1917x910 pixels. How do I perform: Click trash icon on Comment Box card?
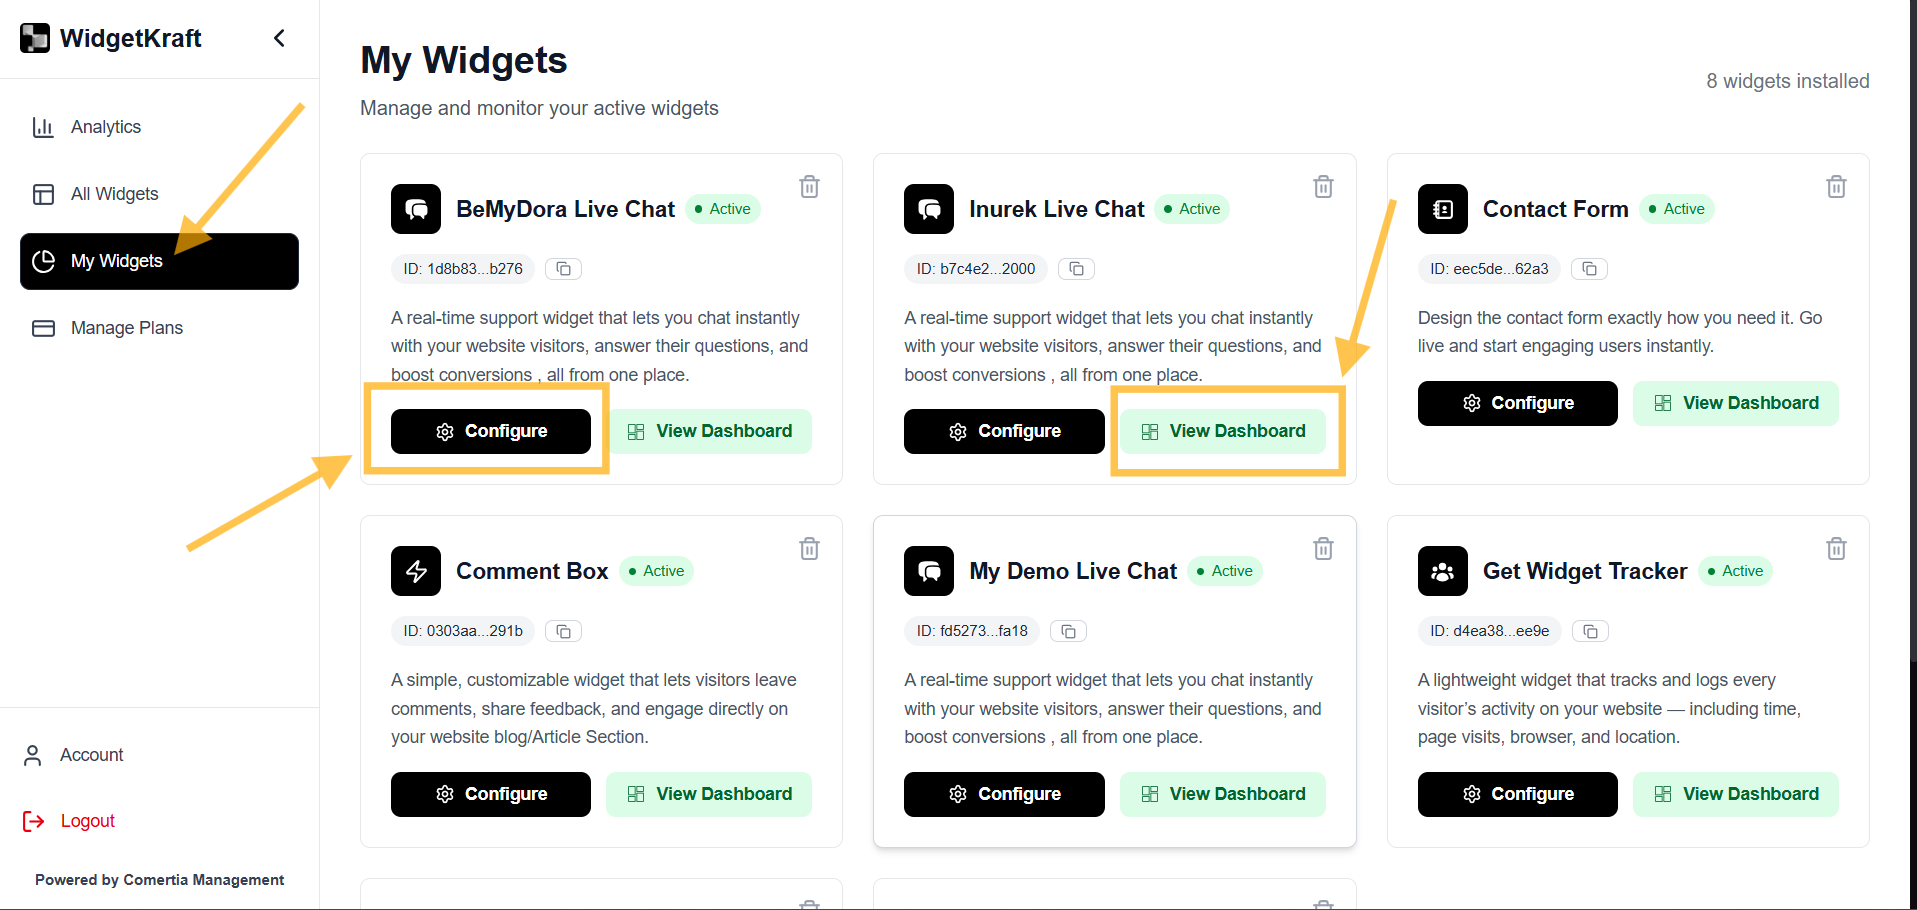coord(809,549)
